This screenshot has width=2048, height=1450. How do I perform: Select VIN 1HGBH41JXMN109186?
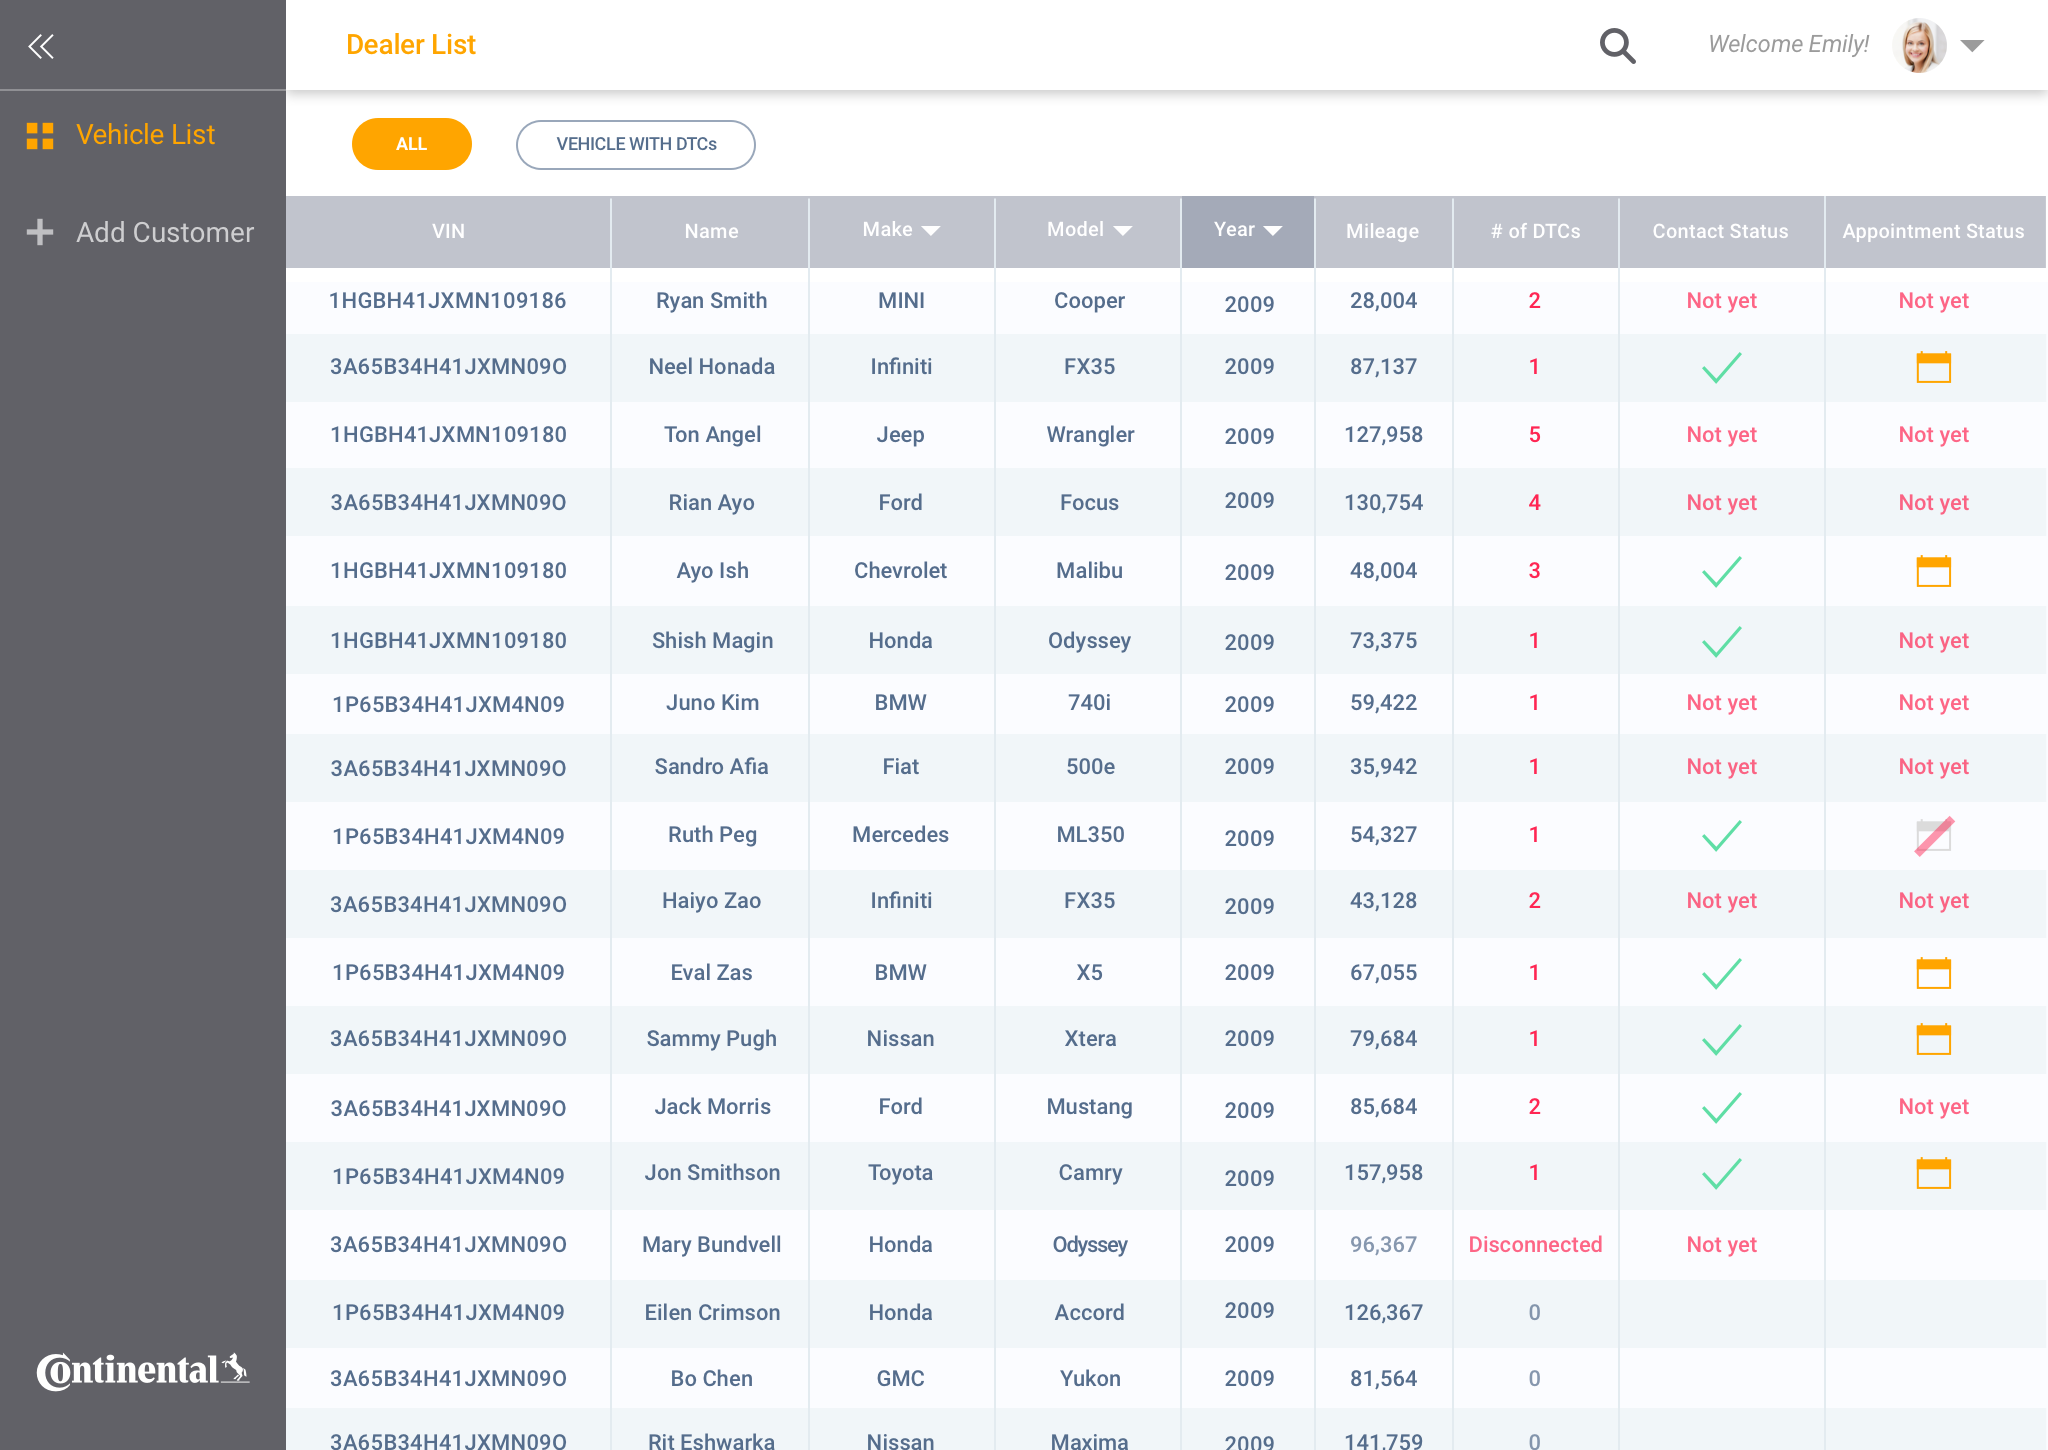[x=448, y=301]
